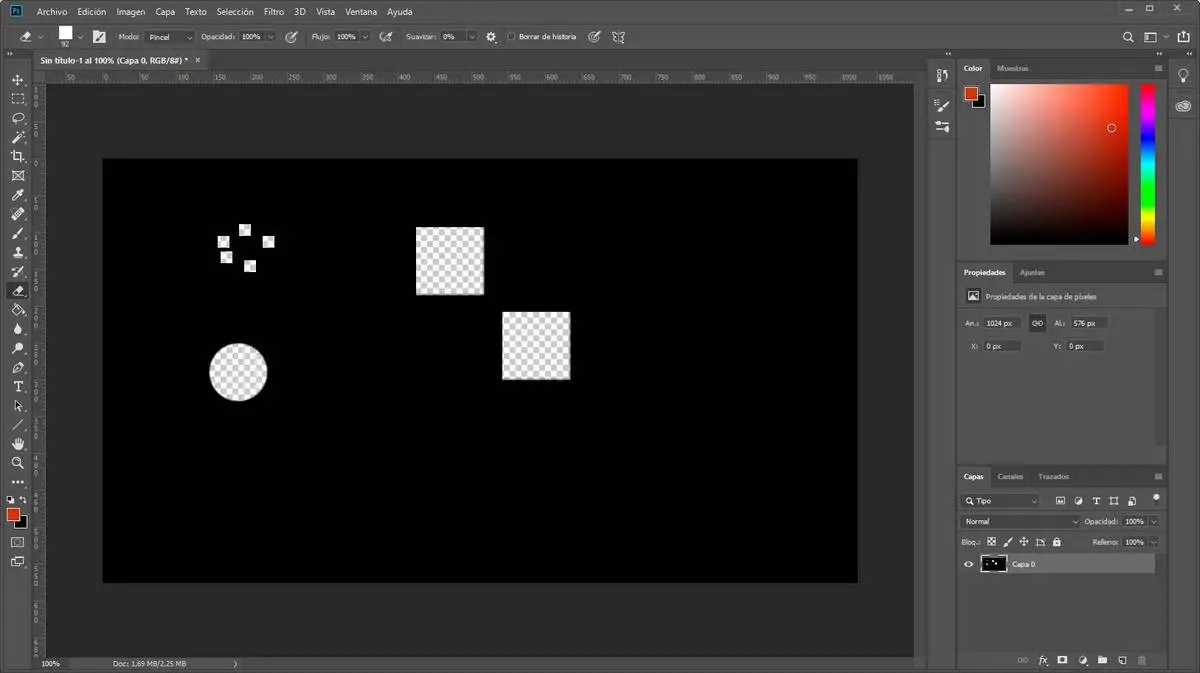
Task: Open the Filtro menu
Action: [x=273, y=12]
